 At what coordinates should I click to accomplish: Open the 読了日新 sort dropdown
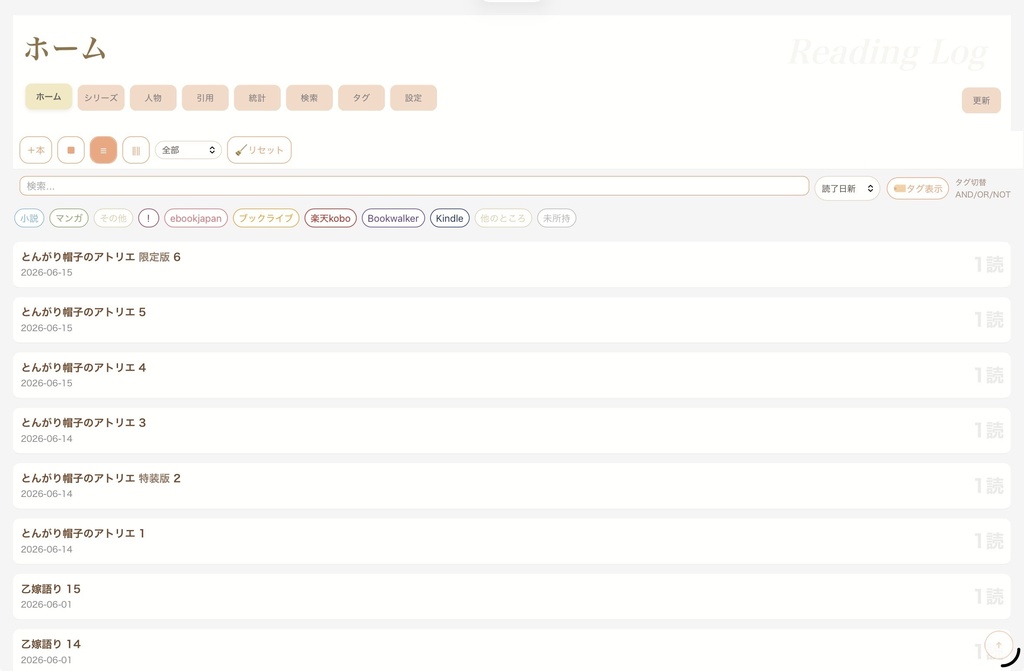point(847,188)
